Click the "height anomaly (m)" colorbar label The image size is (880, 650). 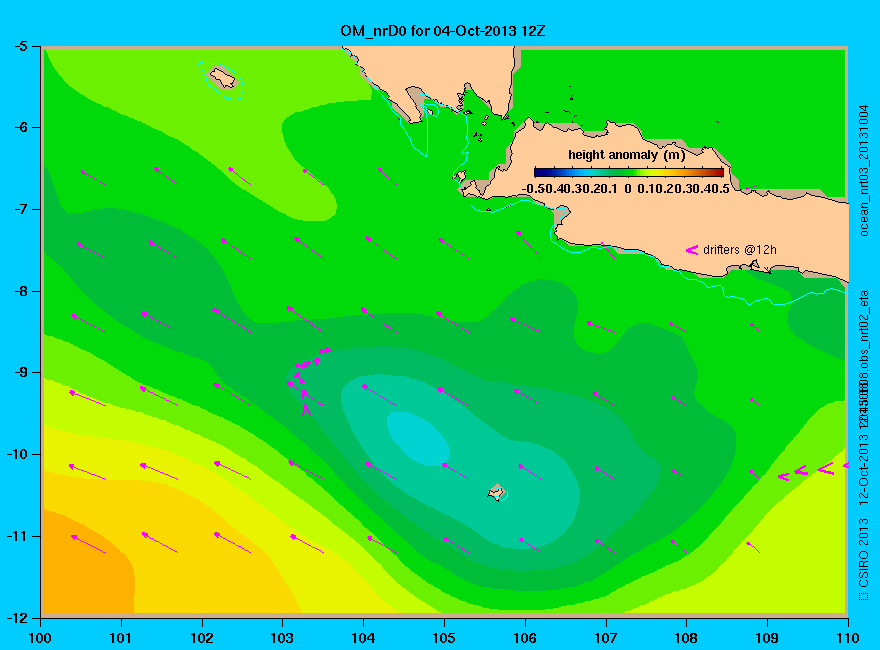pos(626,155)
